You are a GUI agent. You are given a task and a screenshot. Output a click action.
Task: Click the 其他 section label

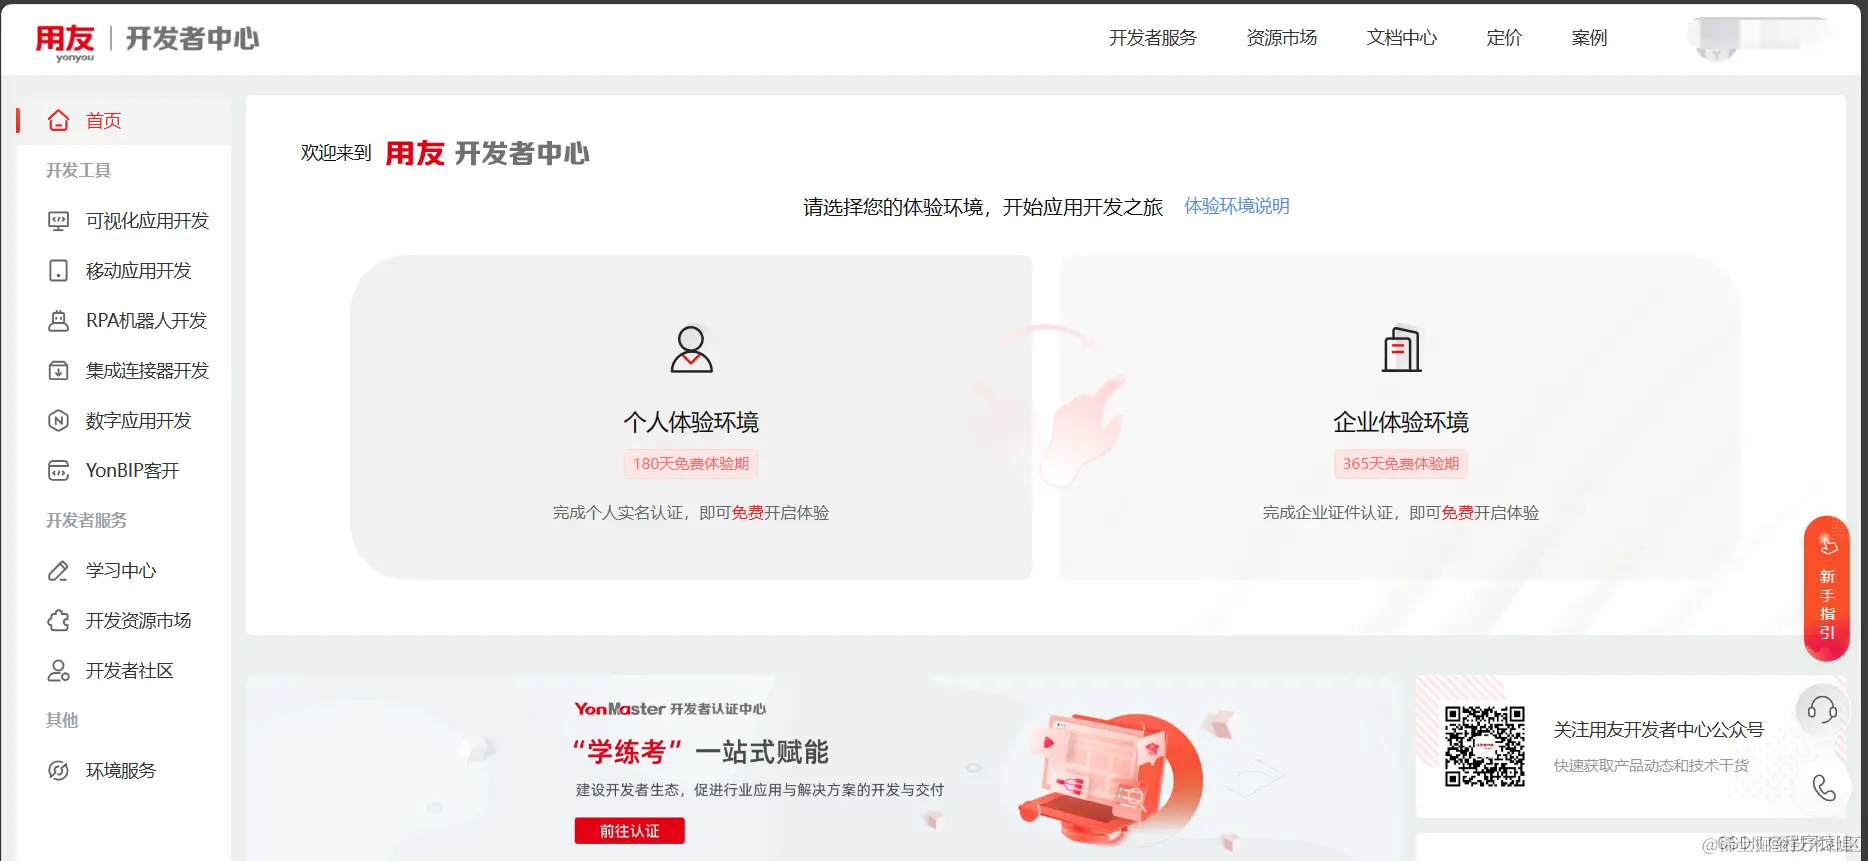coord(62,721)
